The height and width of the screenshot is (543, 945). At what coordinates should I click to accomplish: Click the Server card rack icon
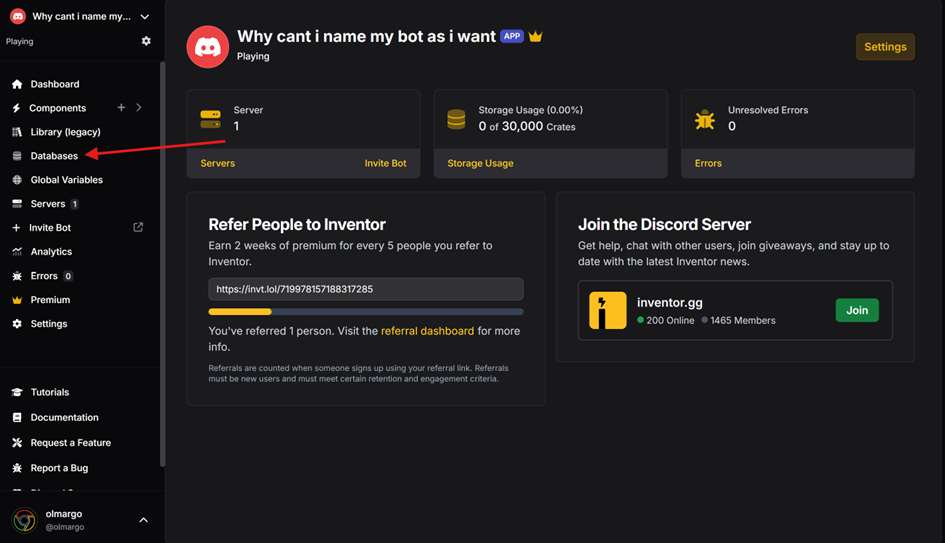pos(210,119)
